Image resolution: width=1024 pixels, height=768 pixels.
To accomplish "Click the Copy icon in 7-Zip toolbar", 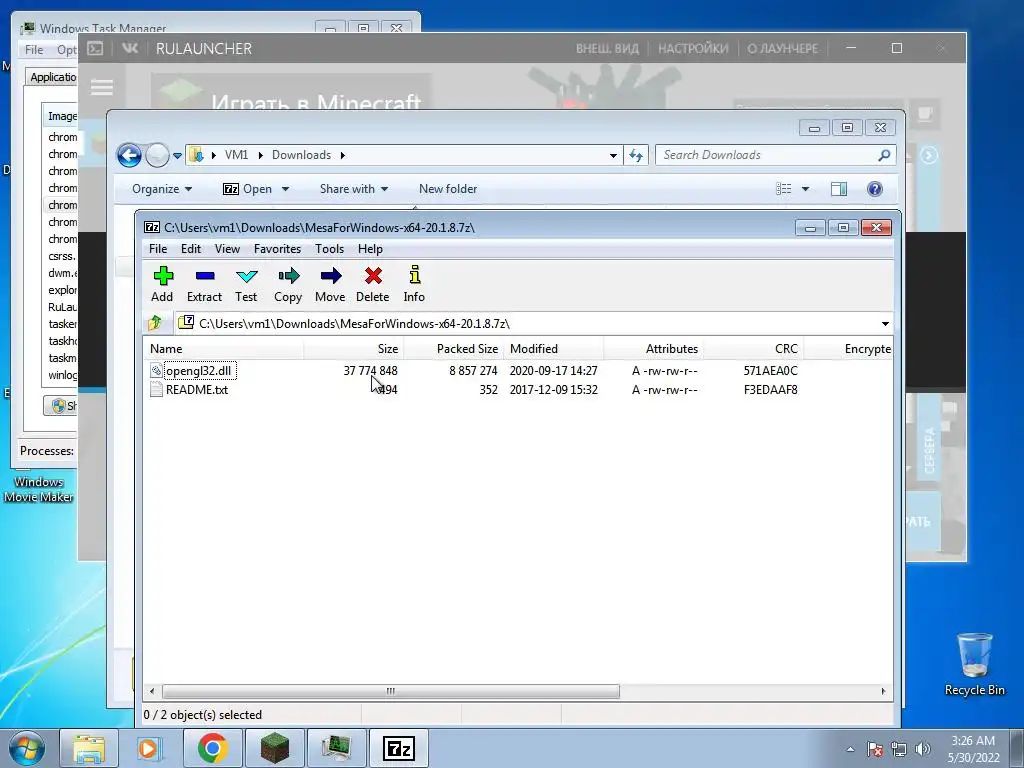I will click(x=288, y=276).
